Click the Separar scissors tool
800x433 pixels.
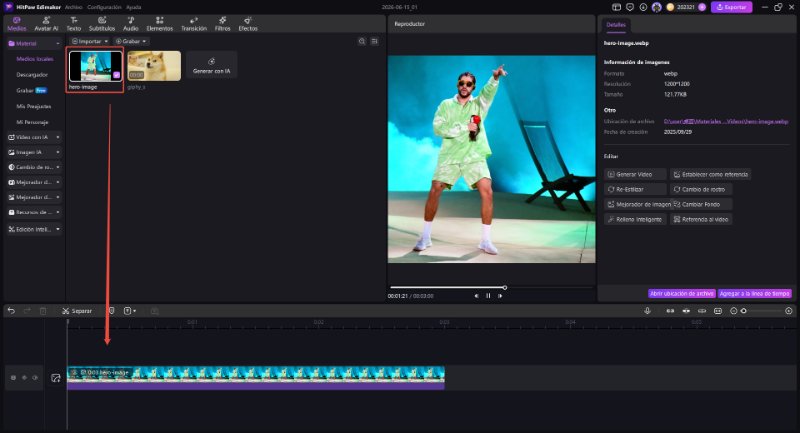tap(77, 311)
